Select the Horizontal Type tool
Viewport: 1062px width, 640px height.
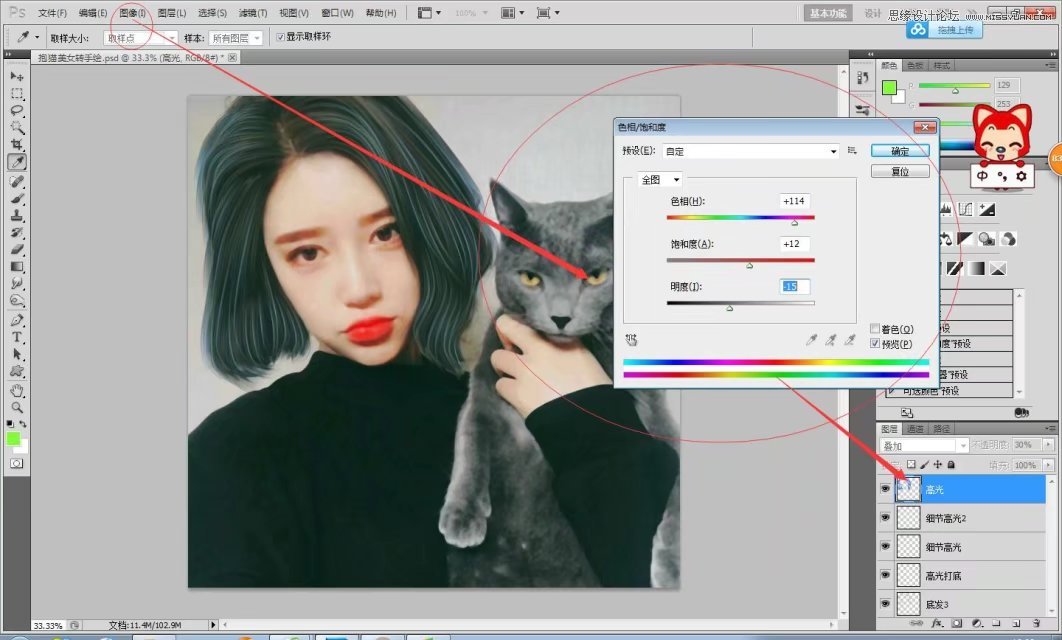(17, 337)
